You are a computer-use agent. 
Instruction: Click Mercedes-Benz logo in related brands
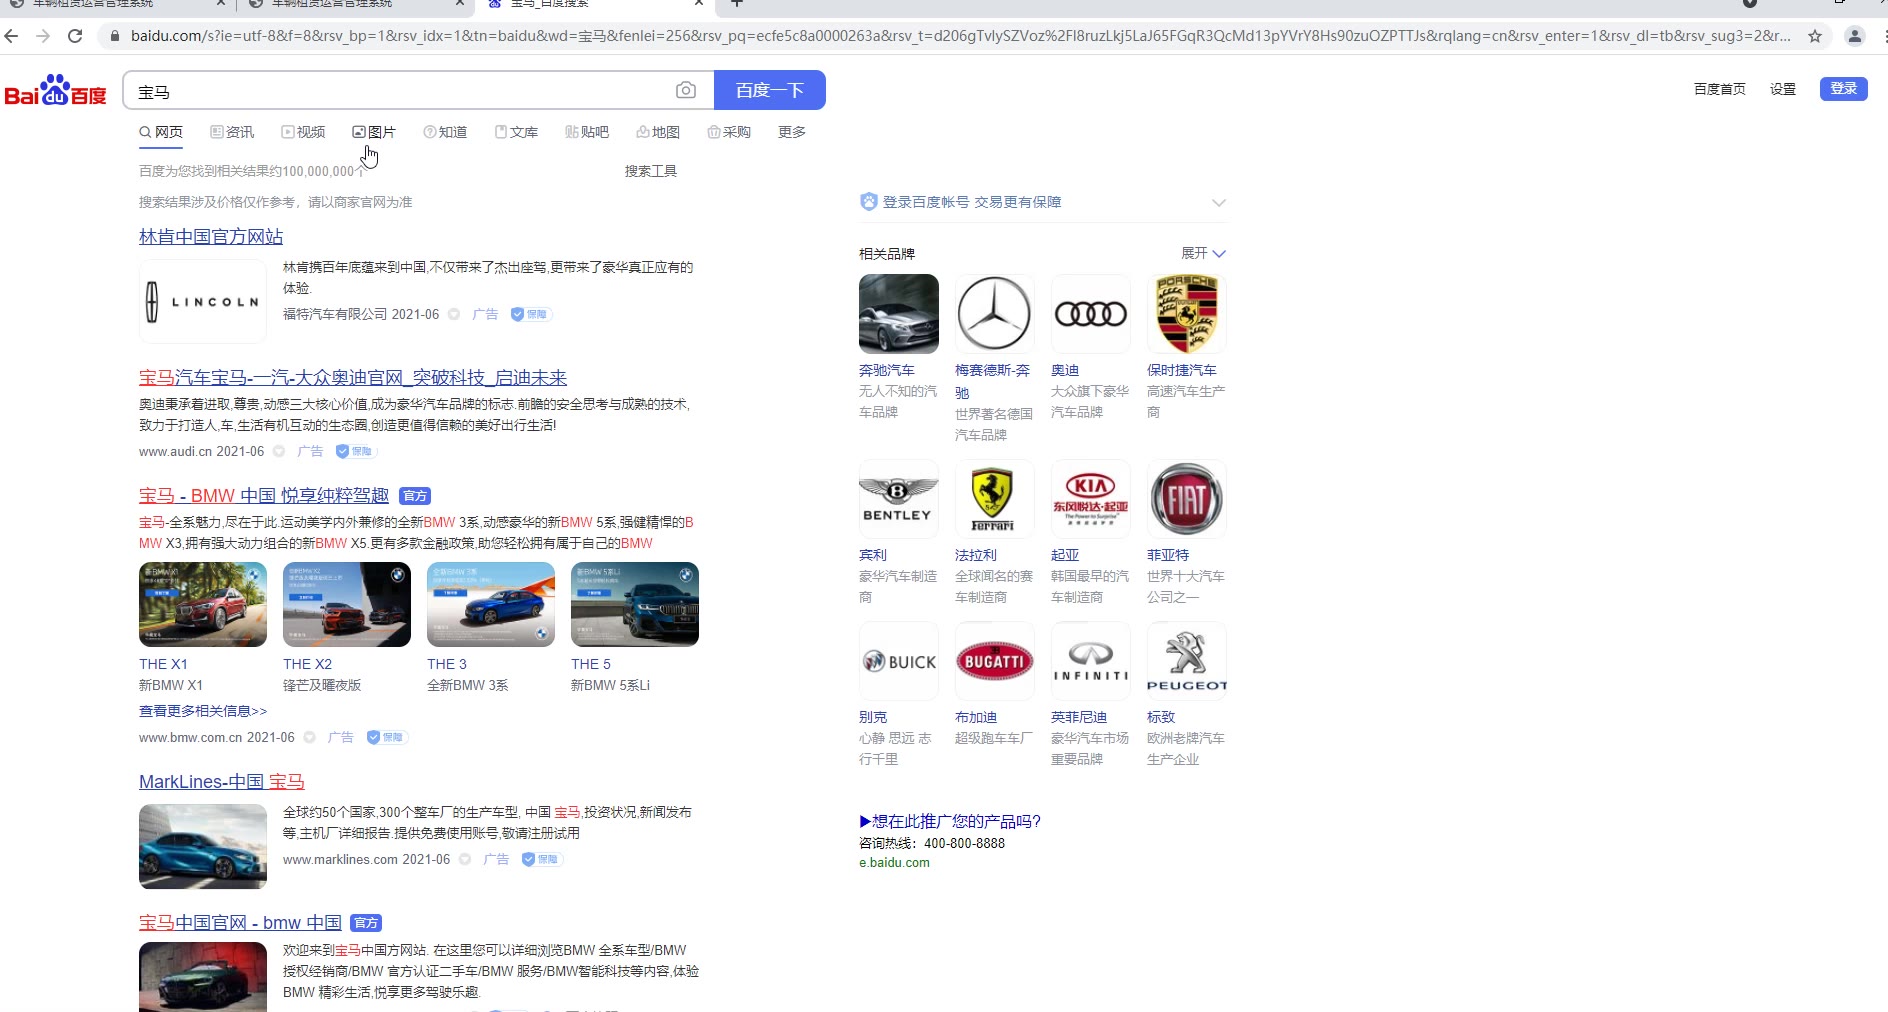[x=994, y=314]
